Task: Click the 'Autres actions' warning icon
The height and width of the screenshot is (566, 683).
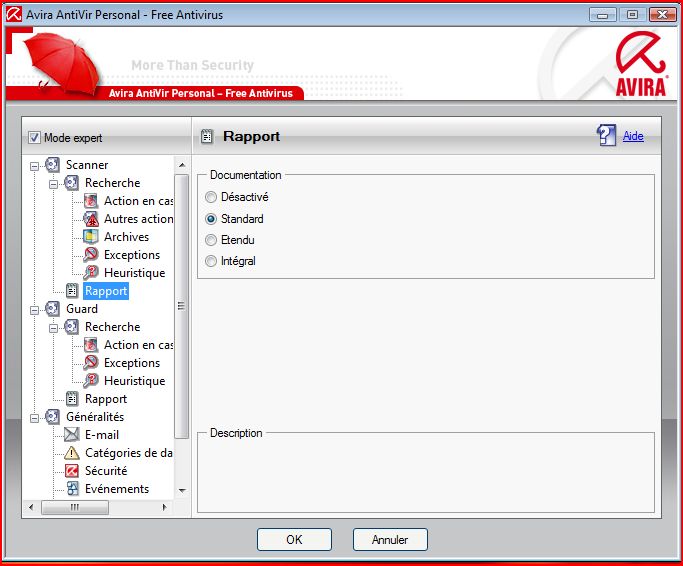Action: point(91,219)
